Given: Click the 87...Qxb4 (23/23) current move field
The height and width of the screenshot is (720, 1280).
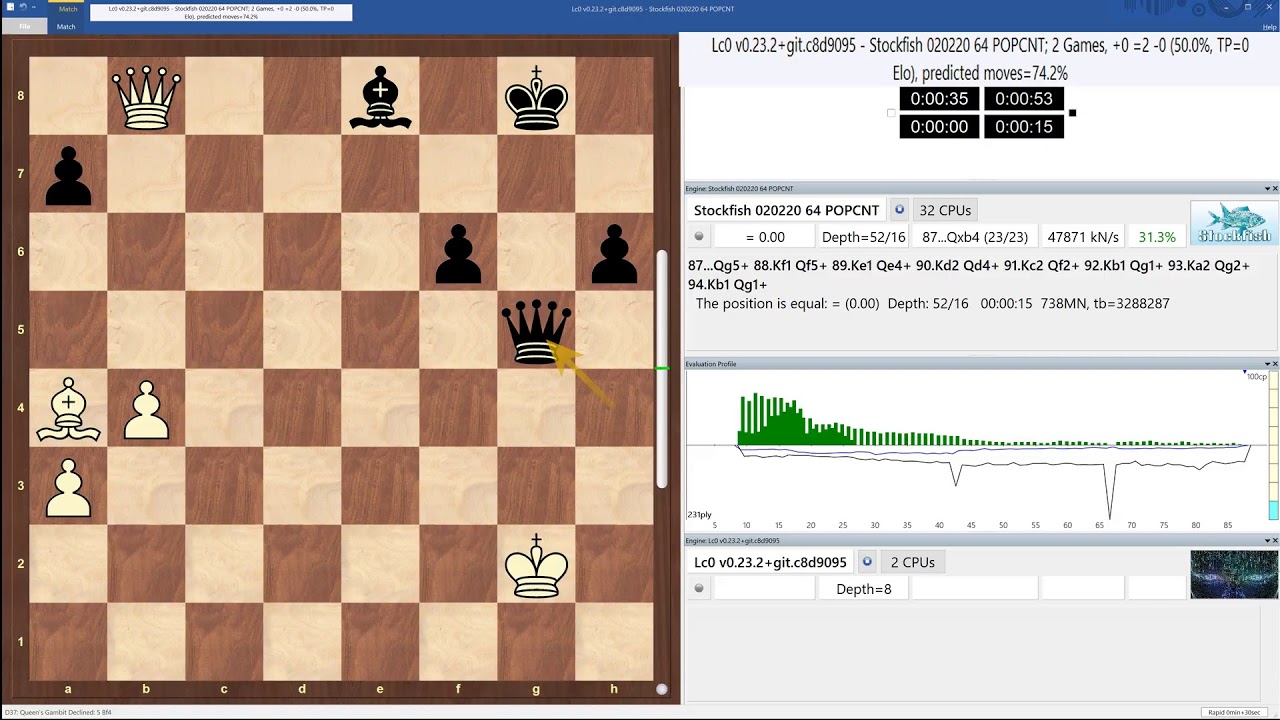Looking at the screenshot, I should point(975,237).
